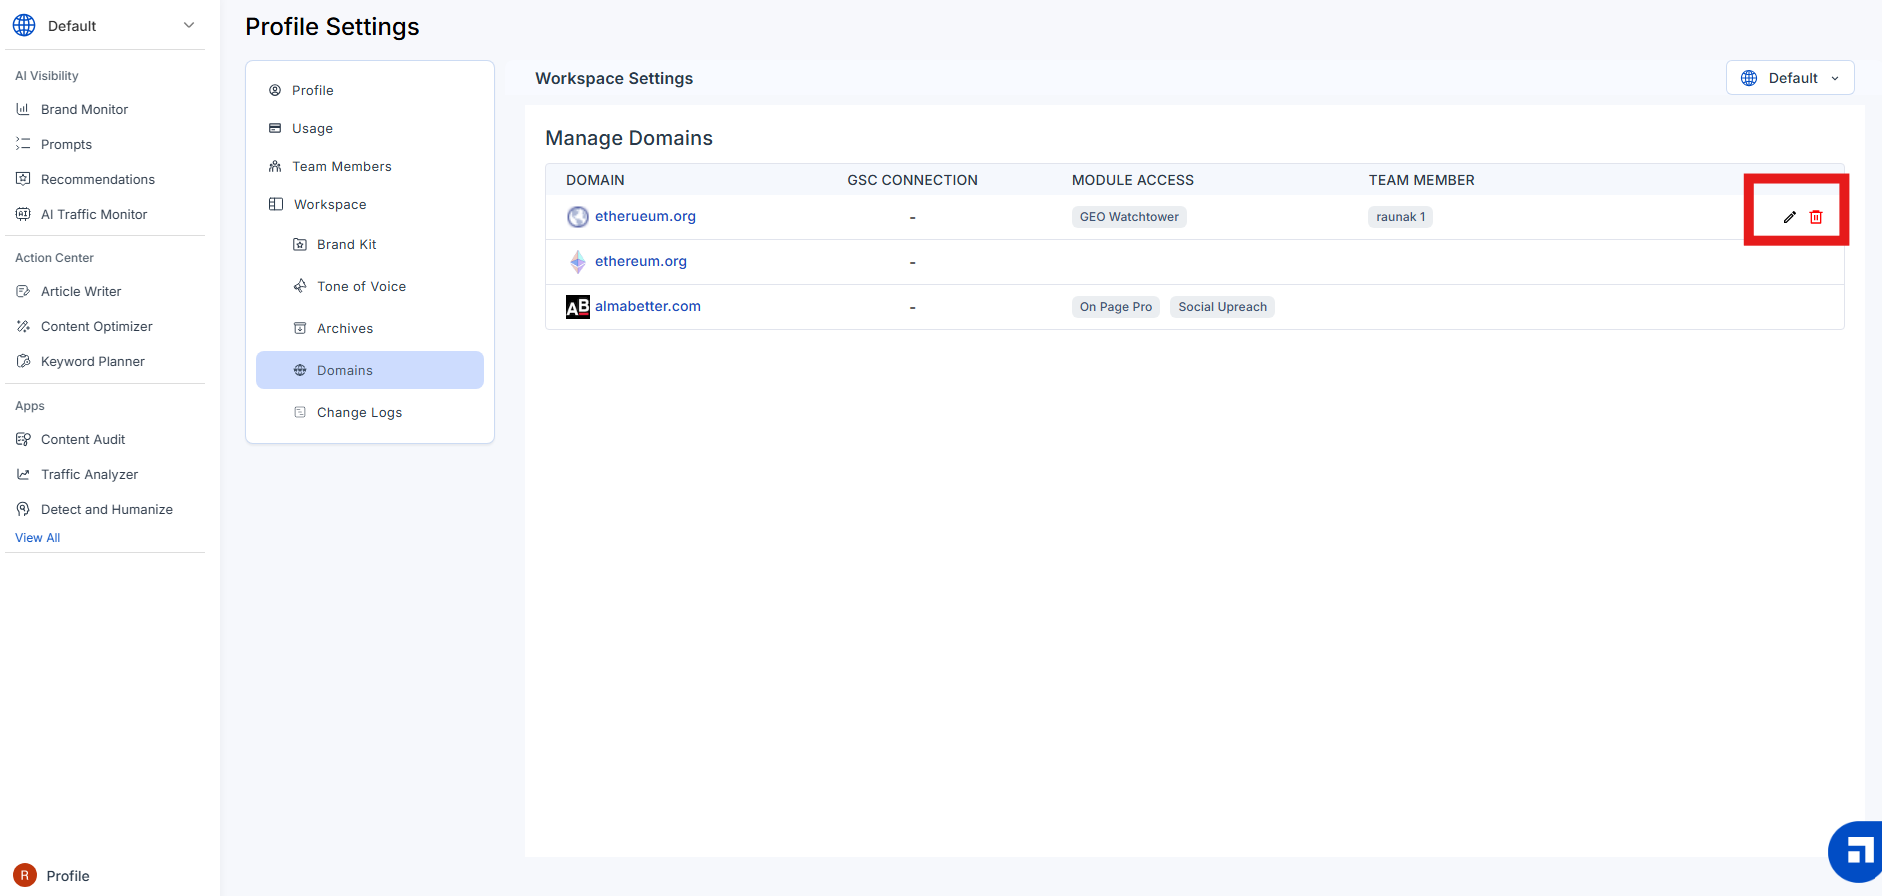Image resolution: width=1882 pixels, height=896 pixels.
Task: Open Team Members settings
Action: point(341,166)
